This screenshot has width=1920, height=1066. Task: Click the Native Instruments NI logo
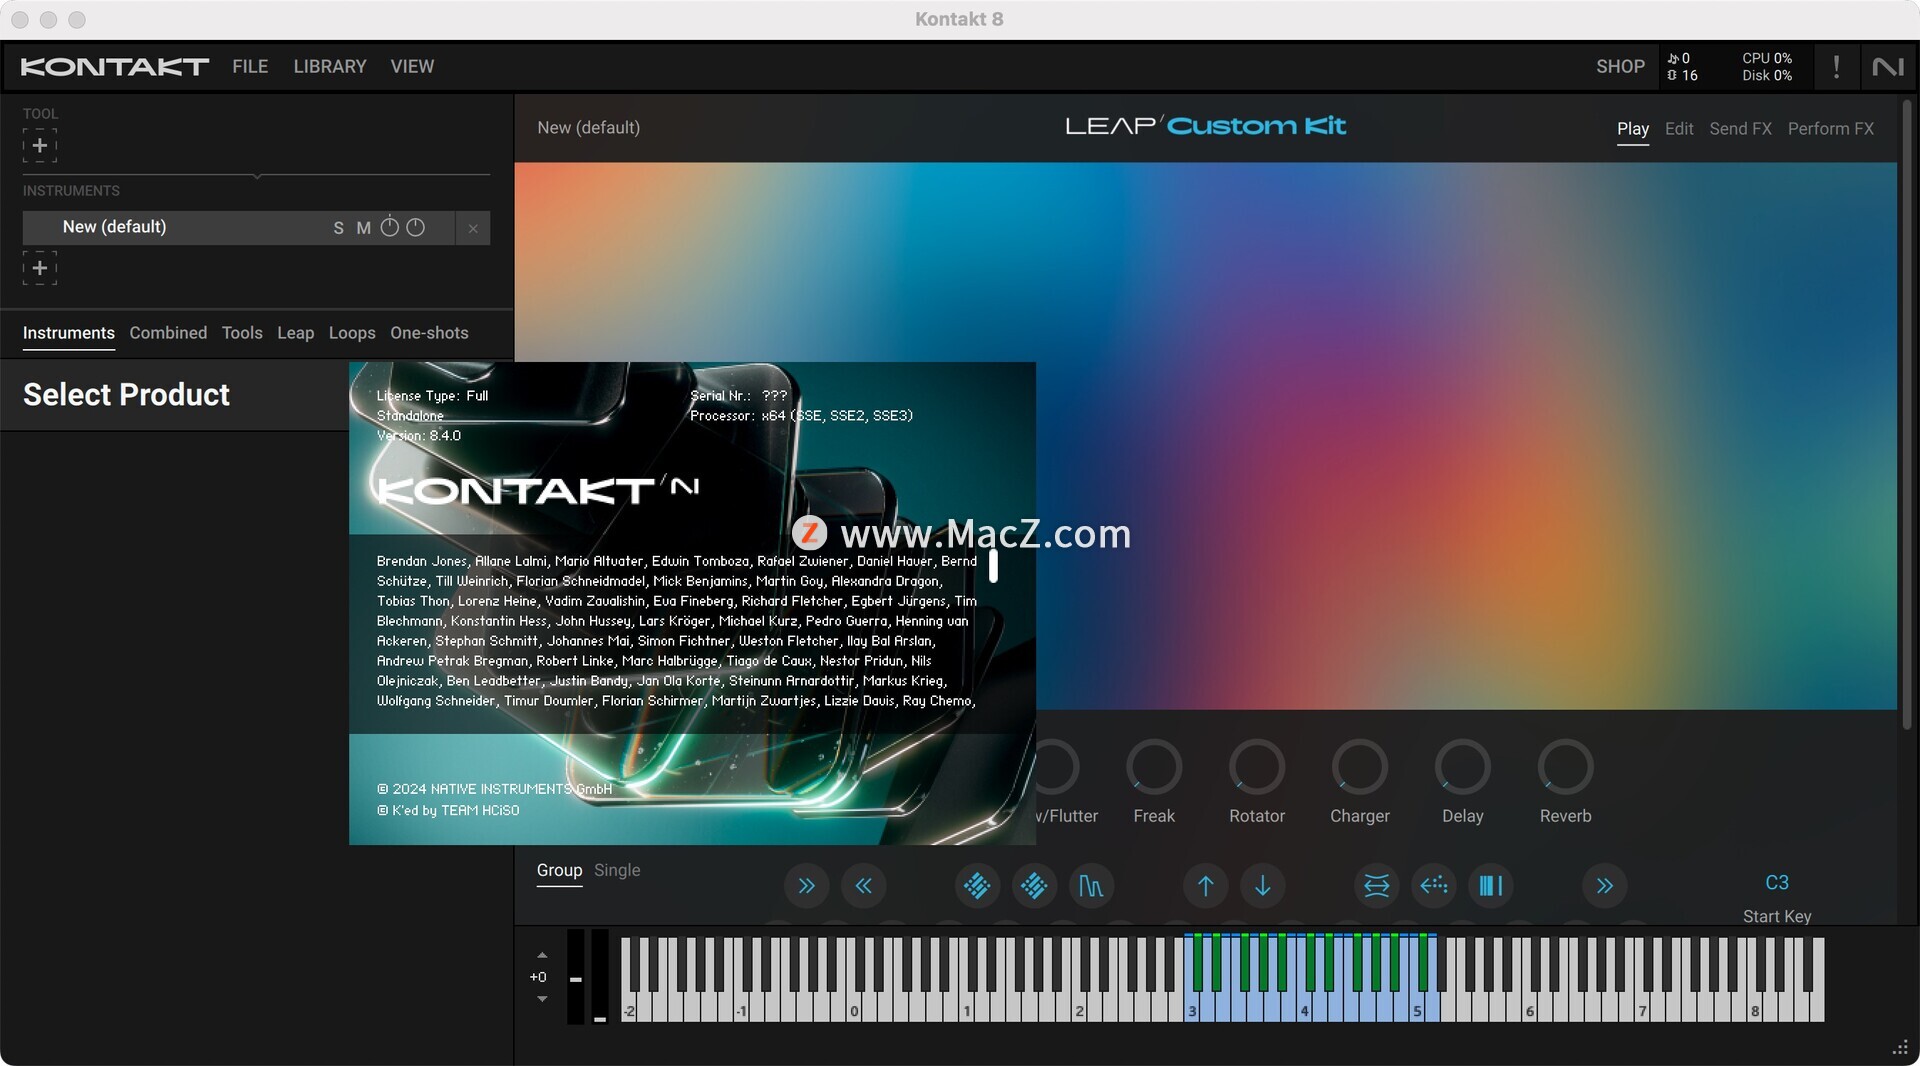tap(1888, 66)
